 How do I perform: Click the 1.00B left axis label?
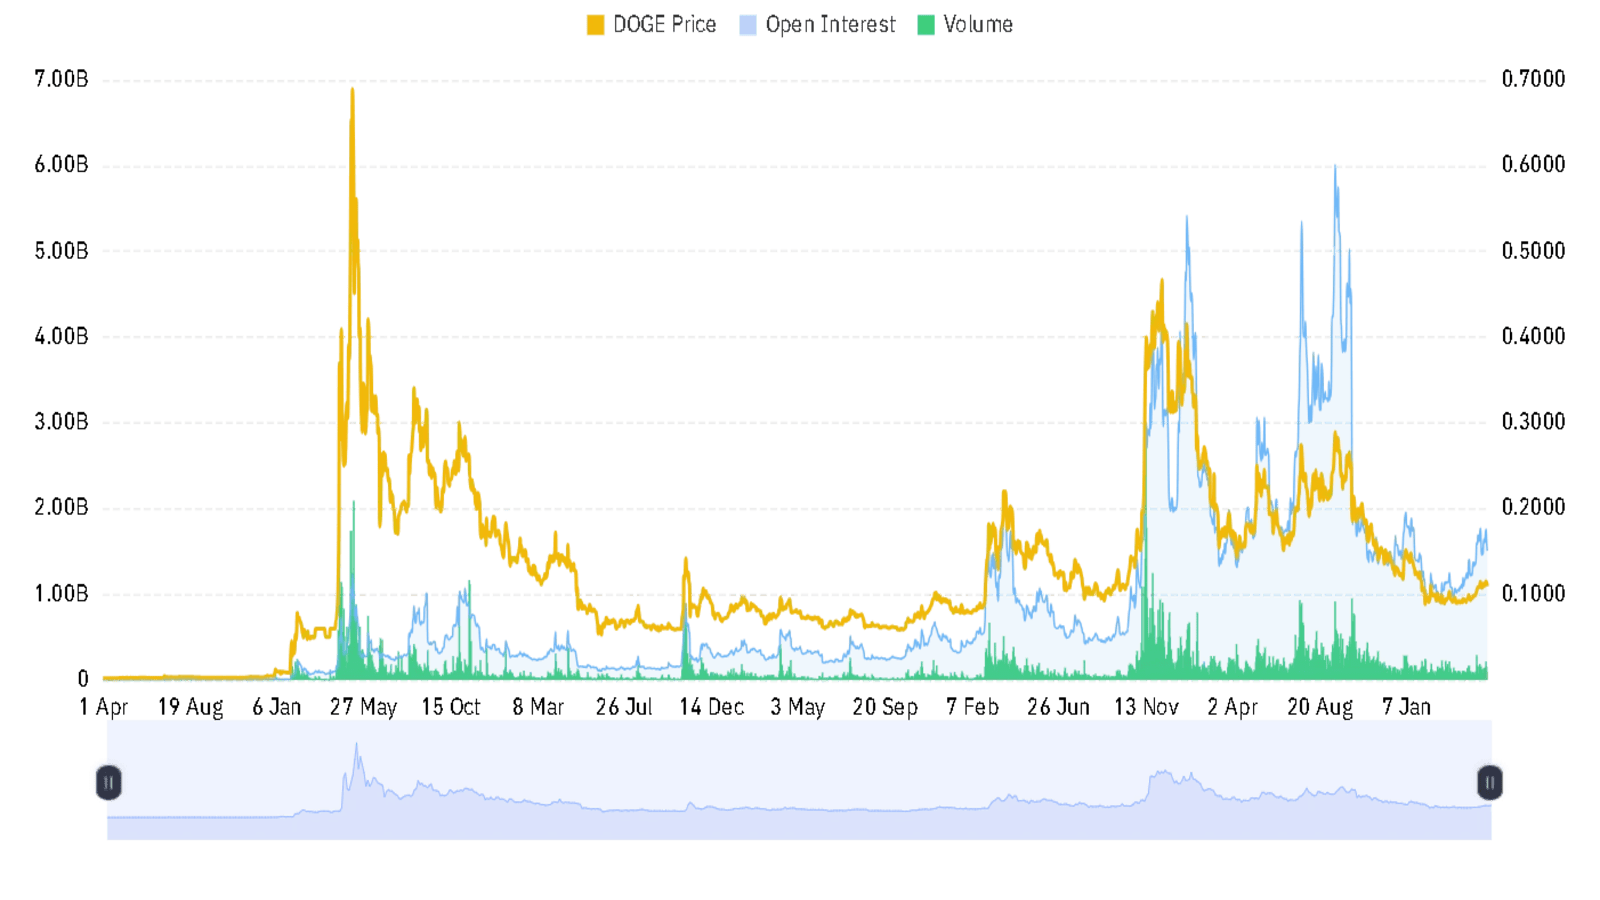(x=61, y=594)
